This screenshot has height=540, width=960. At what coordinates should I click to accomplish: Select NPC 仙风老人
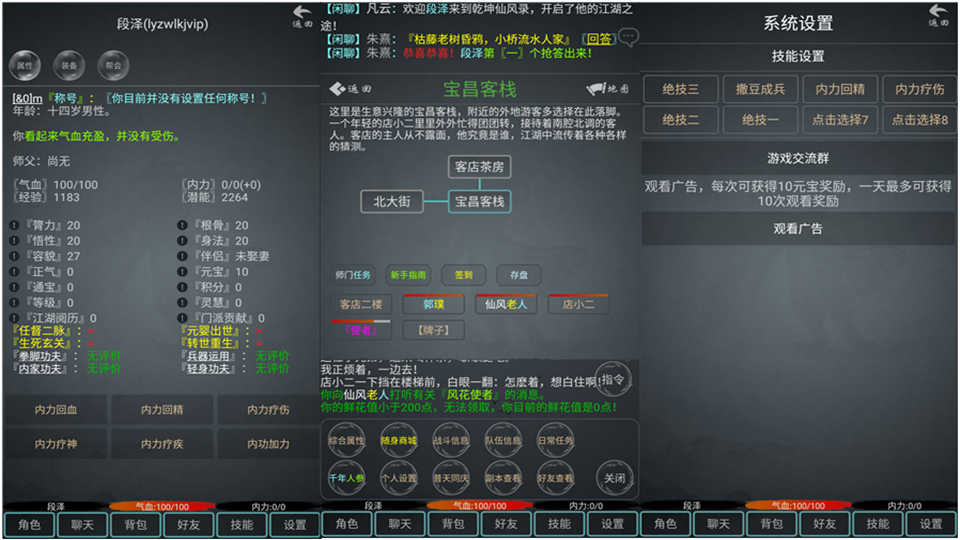point(506,304)
